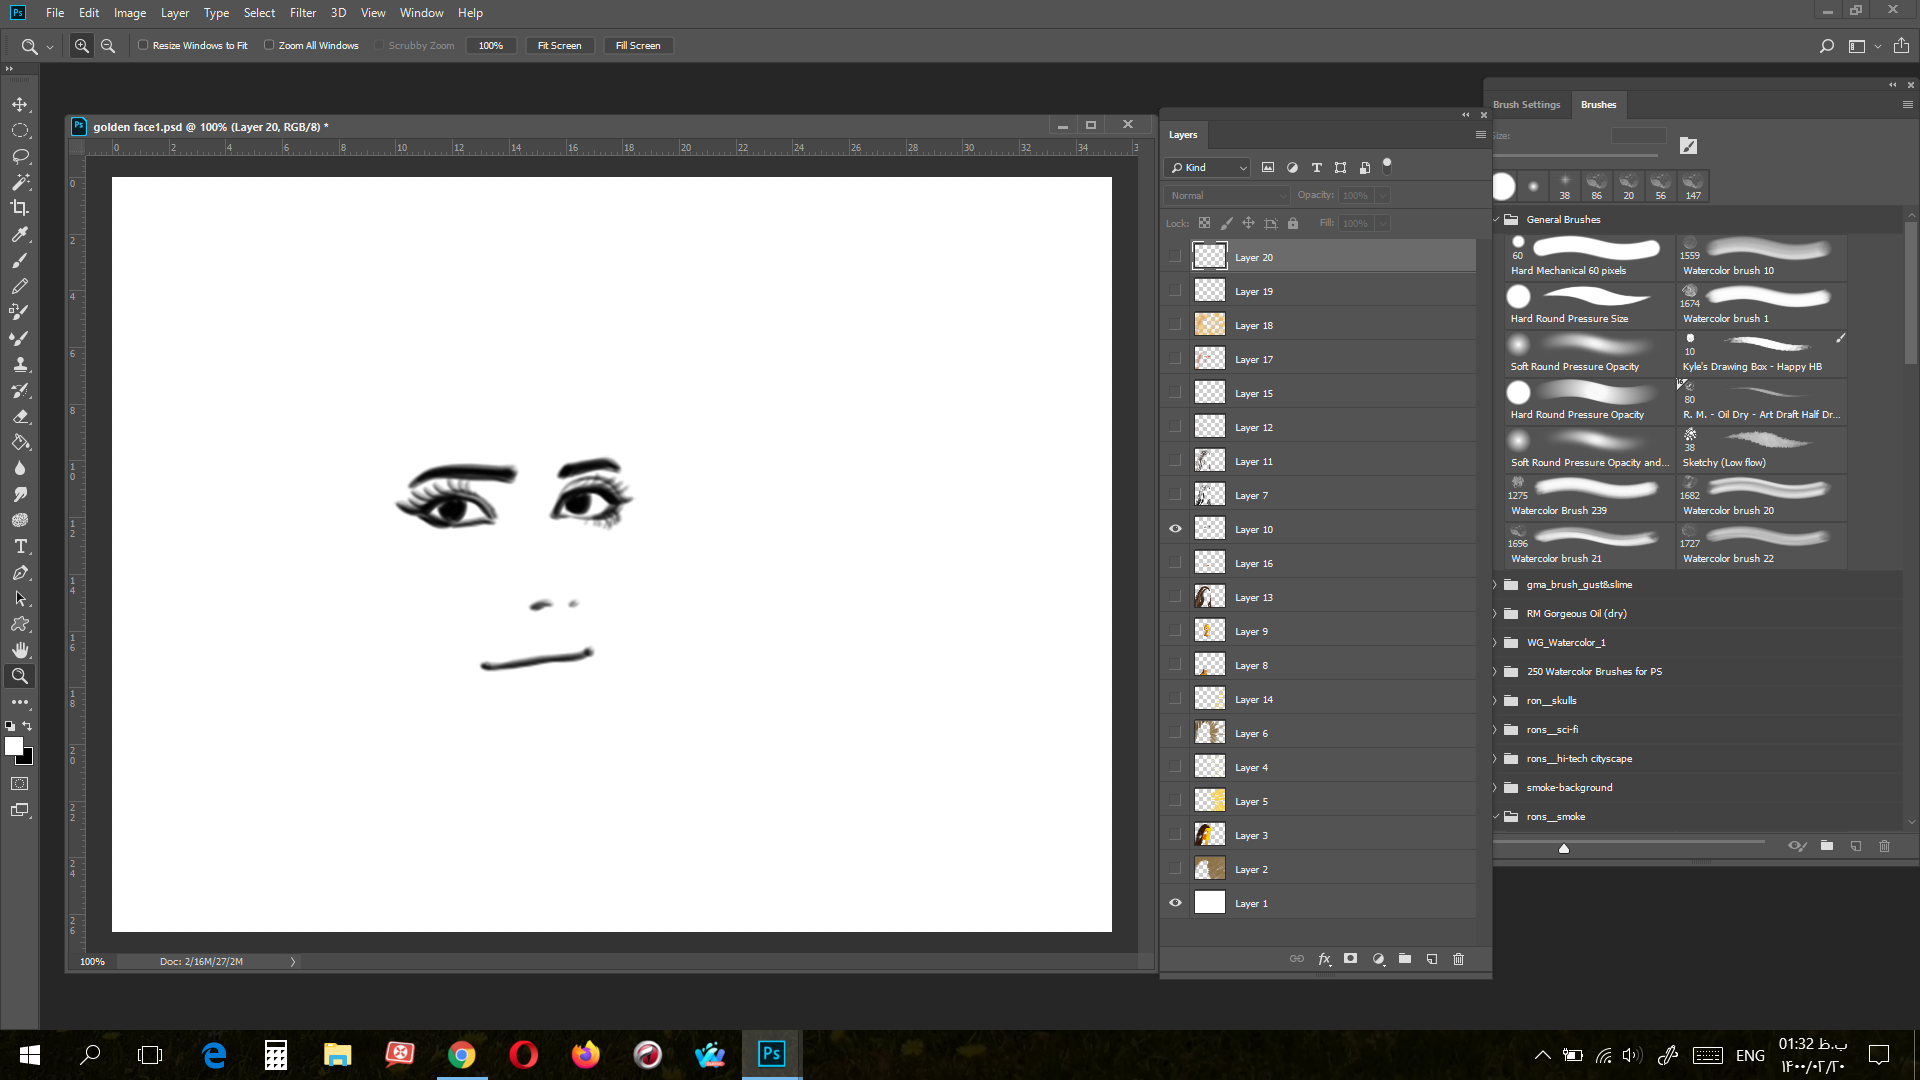This screenshot has height=1080, width=1920.
Task: Click Photoshop search icon in top right
Action: (x=1827, y=46)
